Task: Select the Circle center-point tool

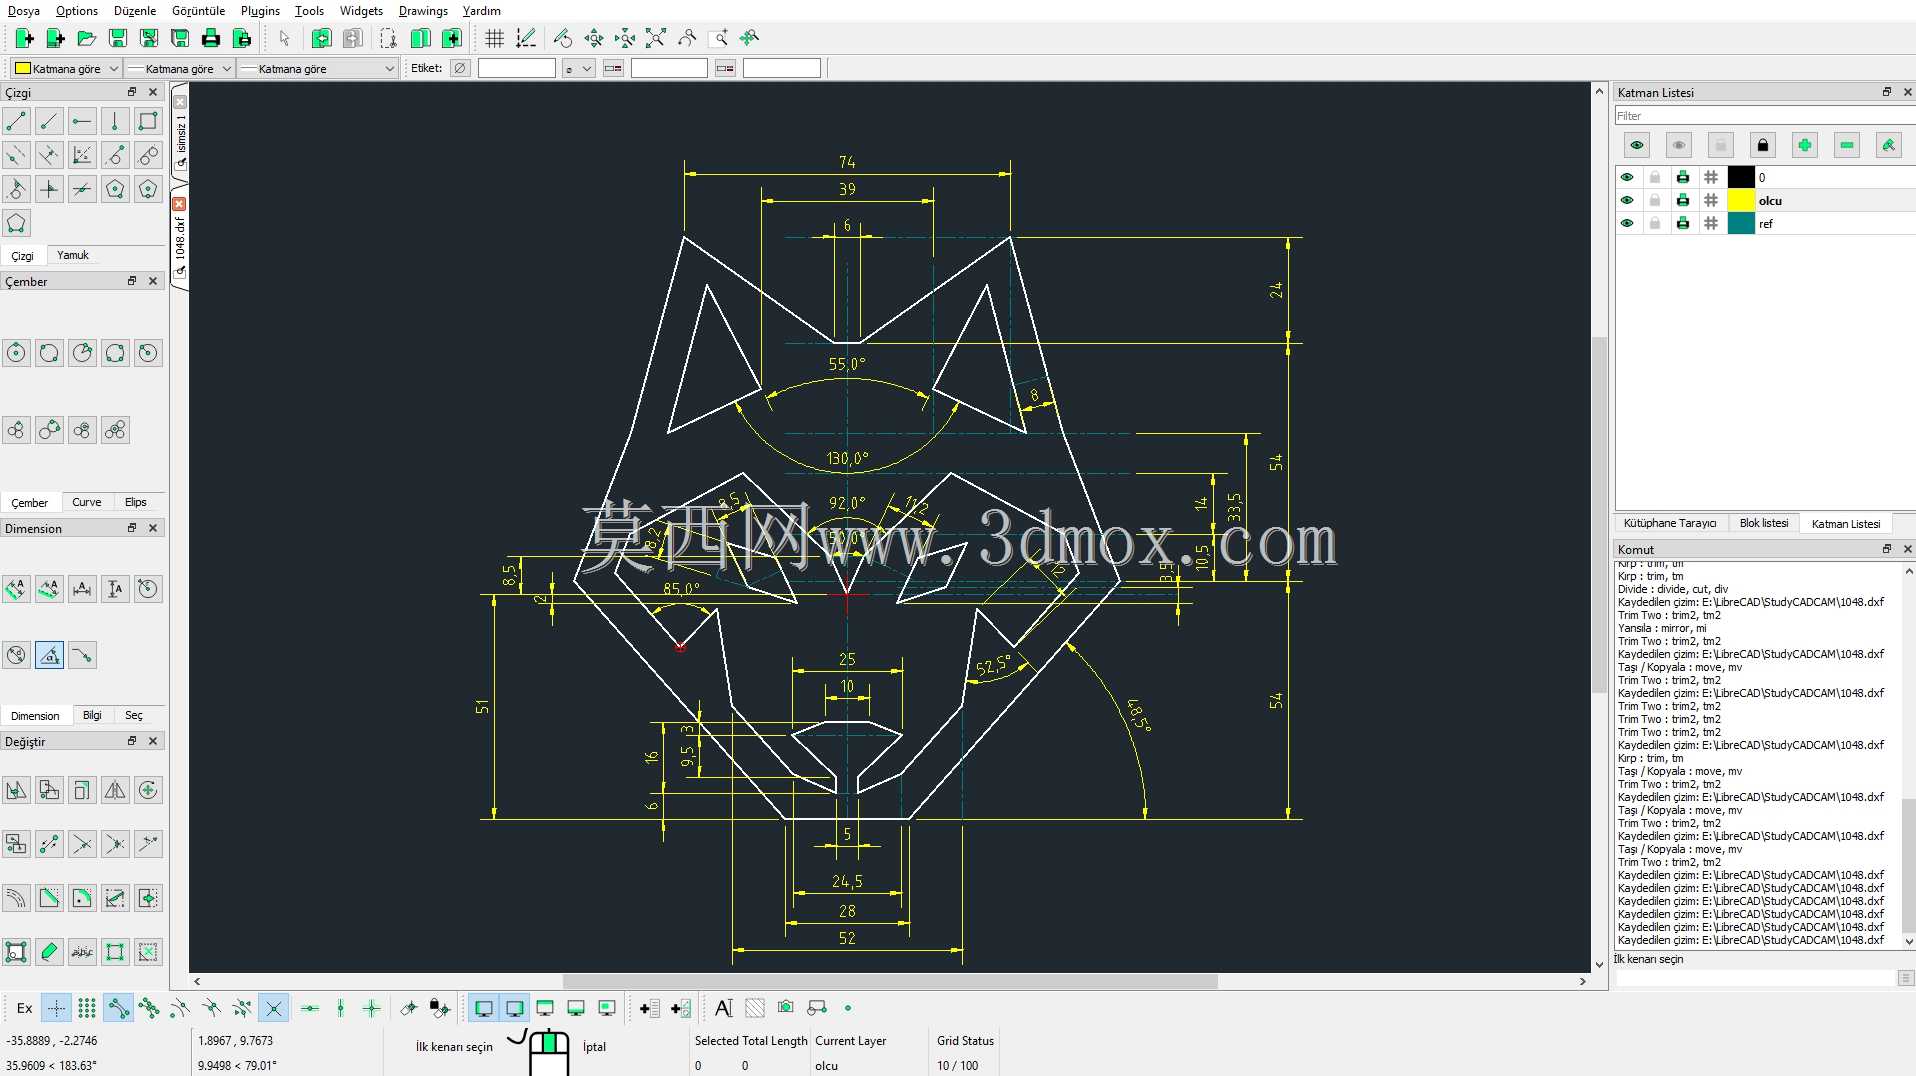Action: point(16,353)
